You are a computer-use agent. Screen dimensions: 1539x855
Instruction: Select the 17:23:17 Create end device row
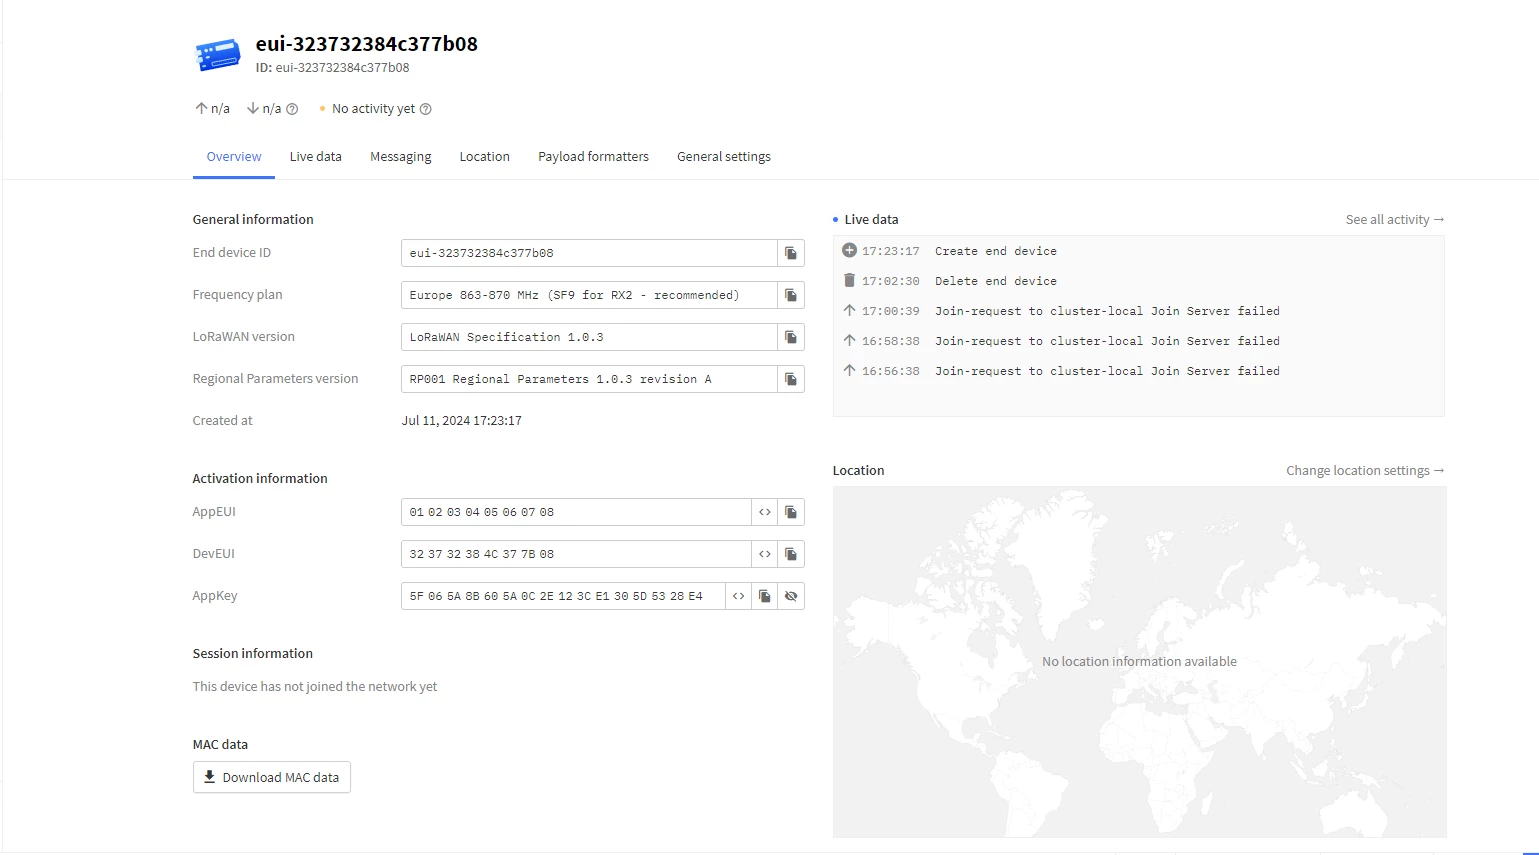[1138, 251]
